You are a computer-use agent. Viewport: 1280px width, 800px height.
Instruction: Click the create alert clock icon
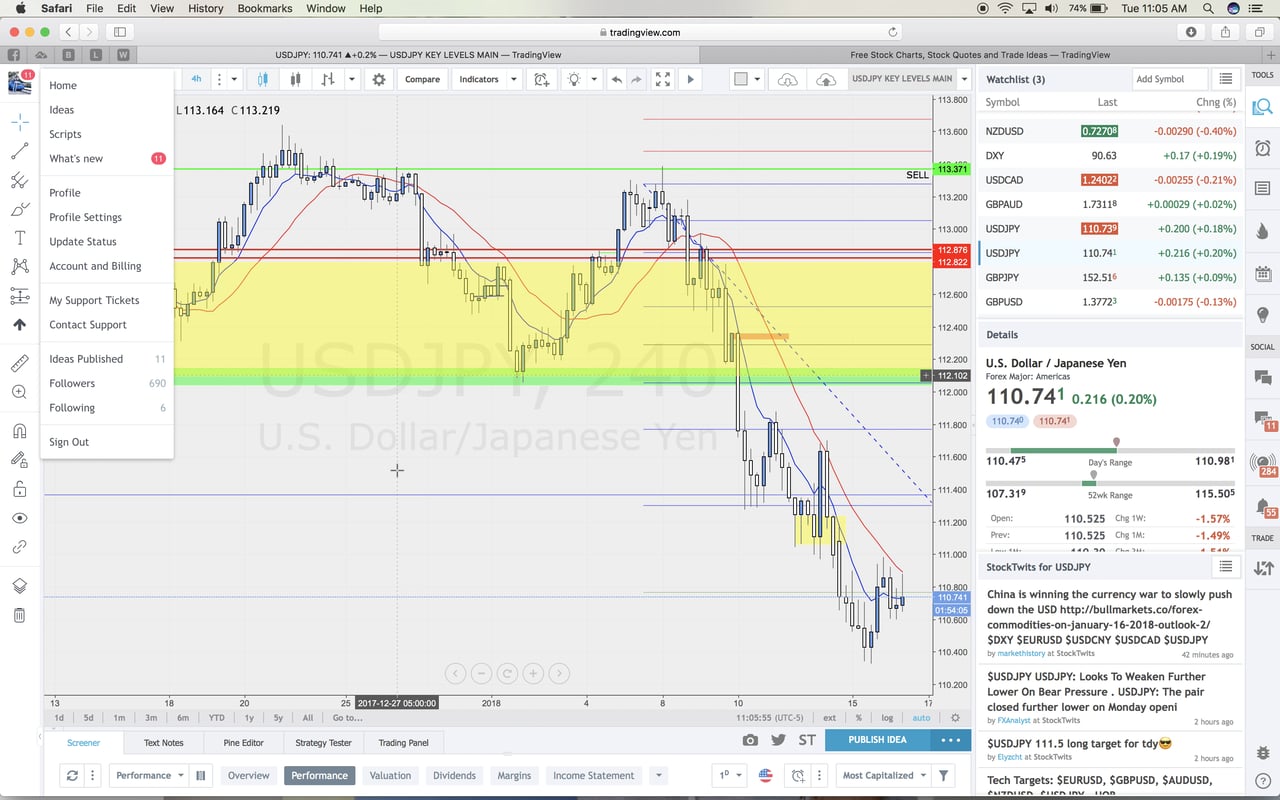[541, 79]
